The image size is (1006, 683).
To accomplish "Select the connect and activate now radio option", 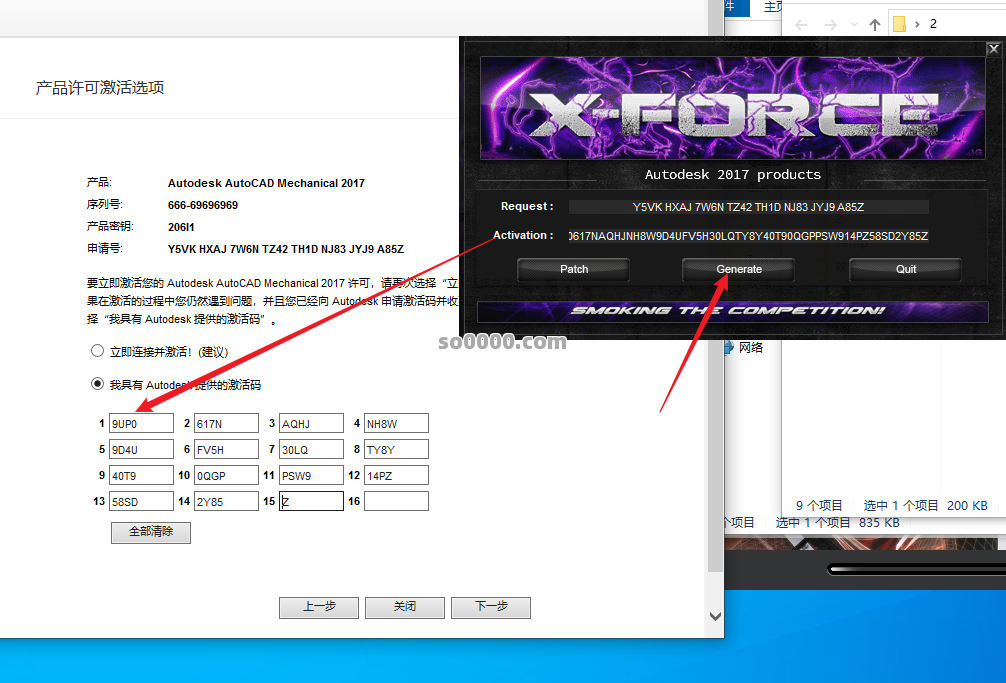I will pos(97,351).
